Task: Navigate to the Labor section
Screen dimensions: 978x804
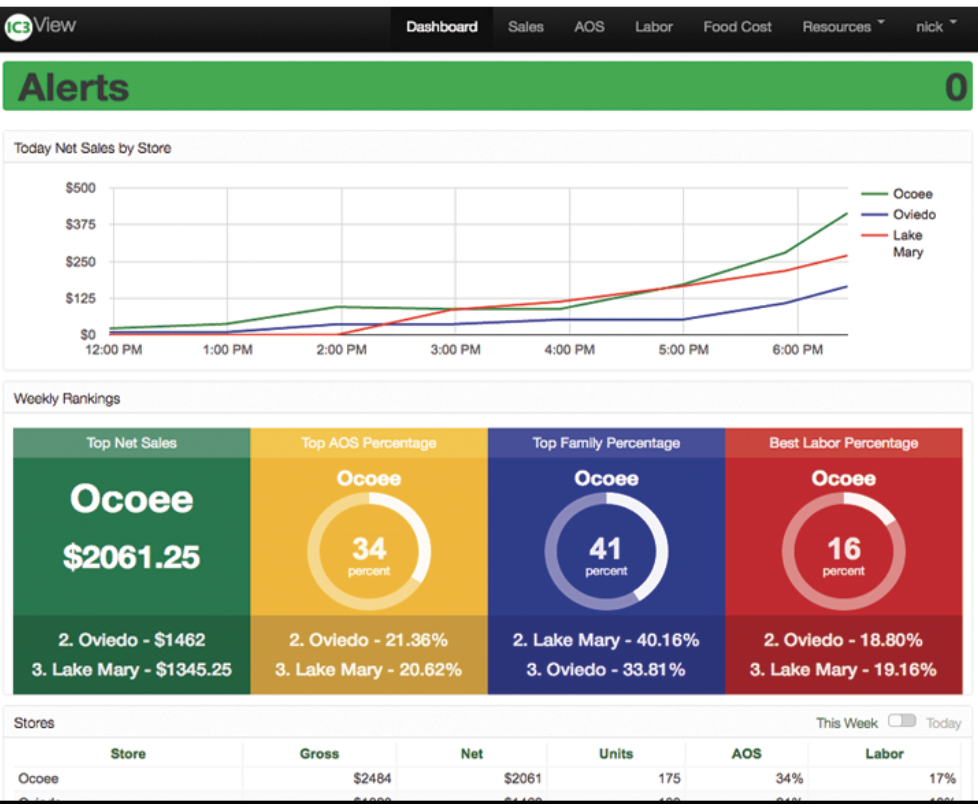Action: (653, 27)
